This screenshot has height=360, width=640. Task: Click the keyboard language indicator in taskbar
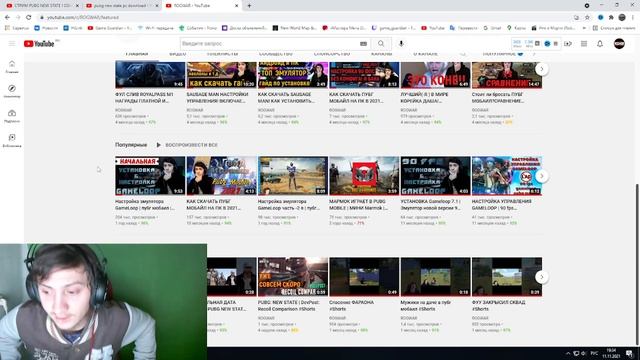coord(594,353)
